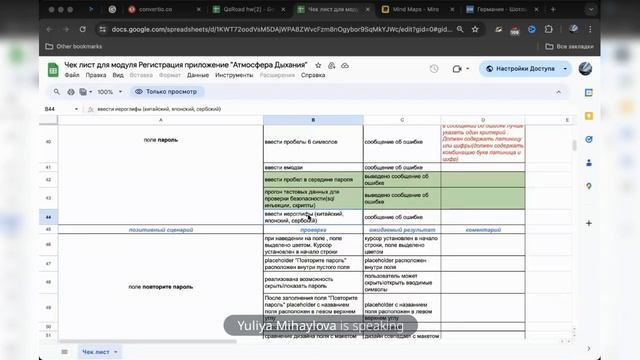The height and width of the screenshot is (360, 640).
Task: Show the side panel chevron
Action: tap(589, 348)
